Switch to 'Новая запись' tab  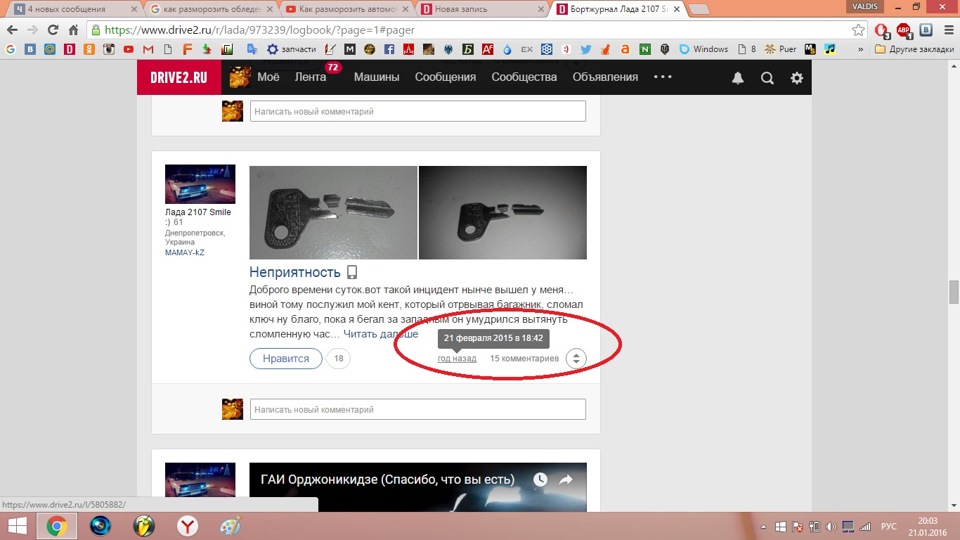pos(480,9)
